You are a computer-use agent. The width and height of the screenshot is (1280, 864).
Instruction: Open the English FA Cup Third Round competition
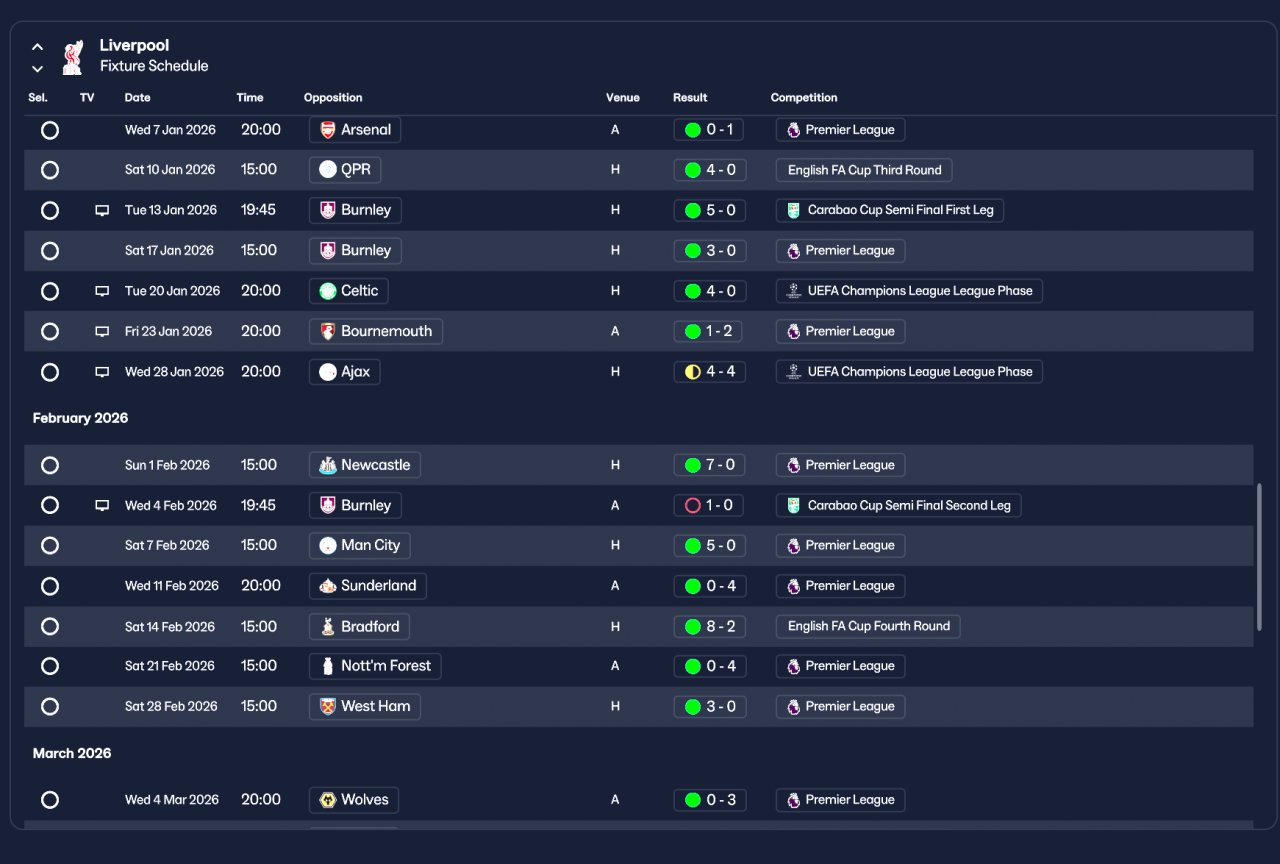pos(864,170)
